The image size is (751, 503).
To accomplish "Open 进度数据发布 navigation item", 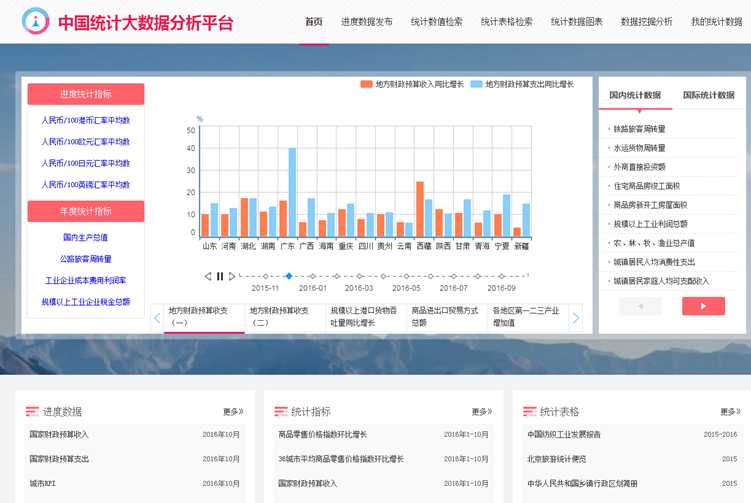I will [367, 22].
